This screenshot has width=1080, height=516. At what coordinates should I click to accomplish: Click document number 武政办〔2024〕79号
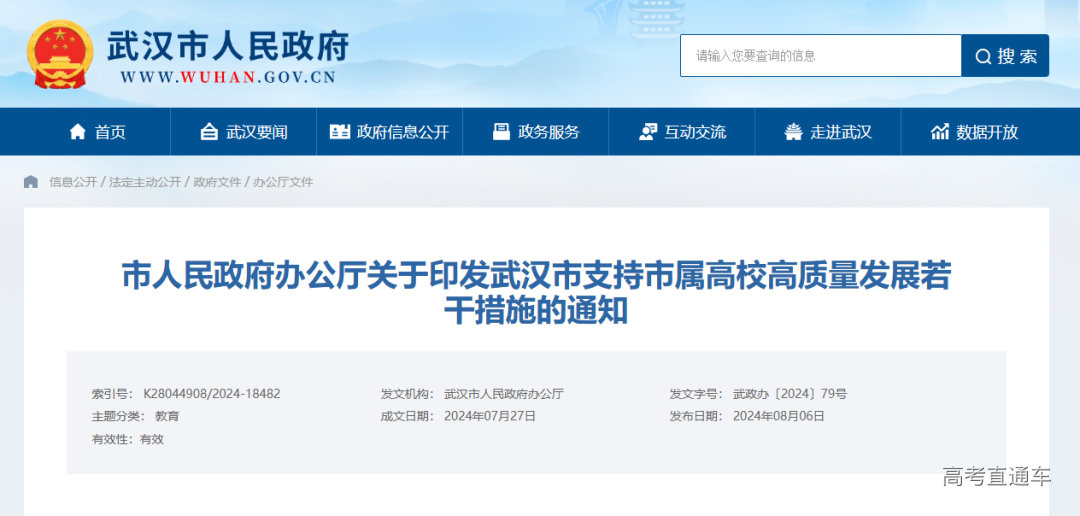point(790,394)
